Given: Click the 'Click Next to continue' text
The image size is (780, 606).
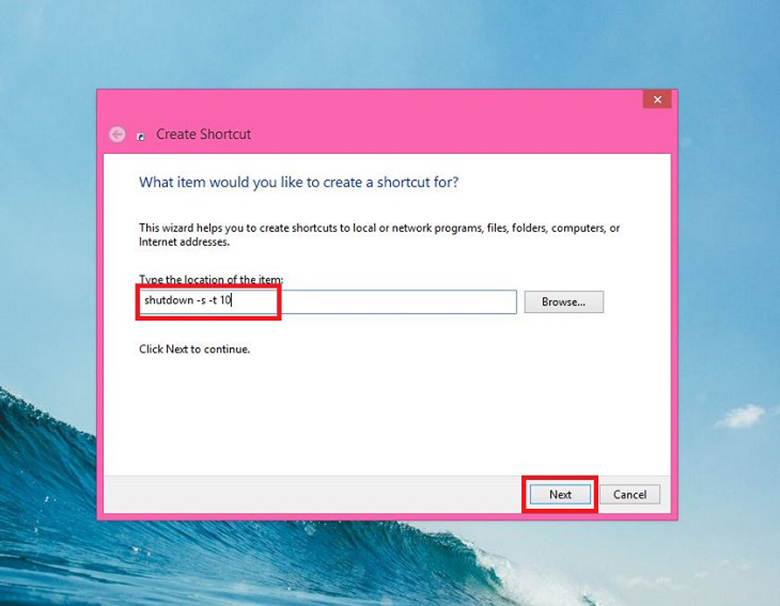Looking at the screenshot, I should [x=194, y=350].
